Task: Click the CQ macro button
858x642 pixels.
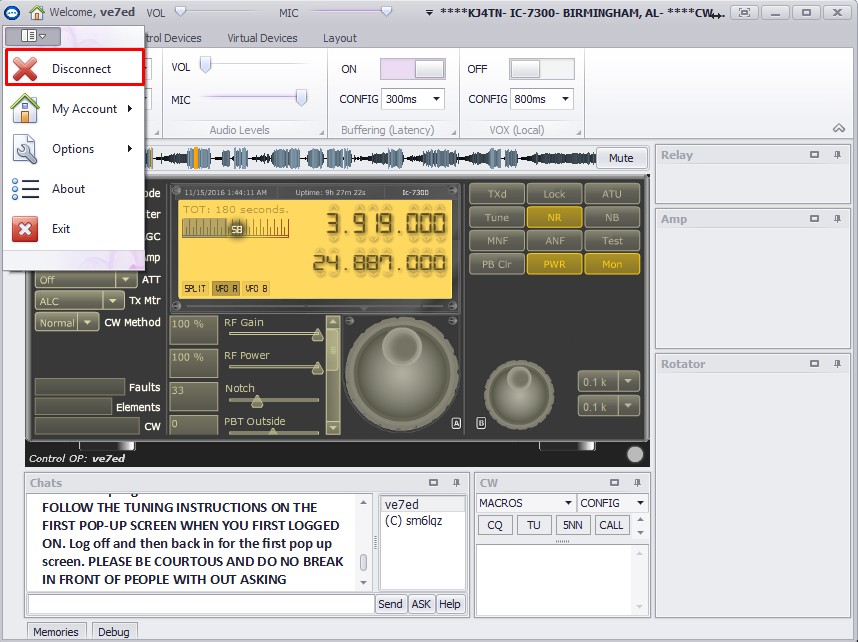Action: point(495,525)
